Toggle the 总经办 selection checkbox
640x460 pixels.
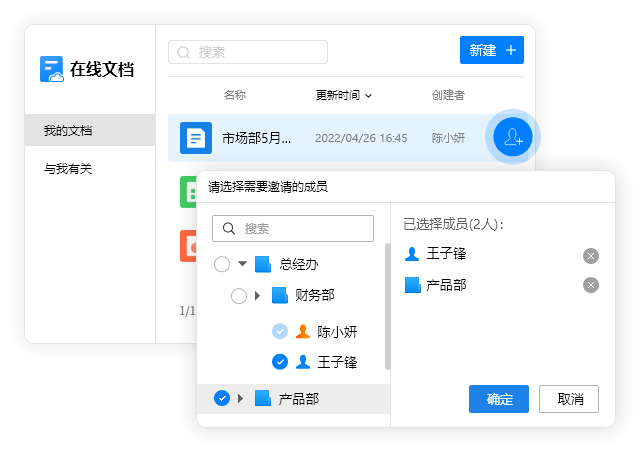tap(222, 264)
